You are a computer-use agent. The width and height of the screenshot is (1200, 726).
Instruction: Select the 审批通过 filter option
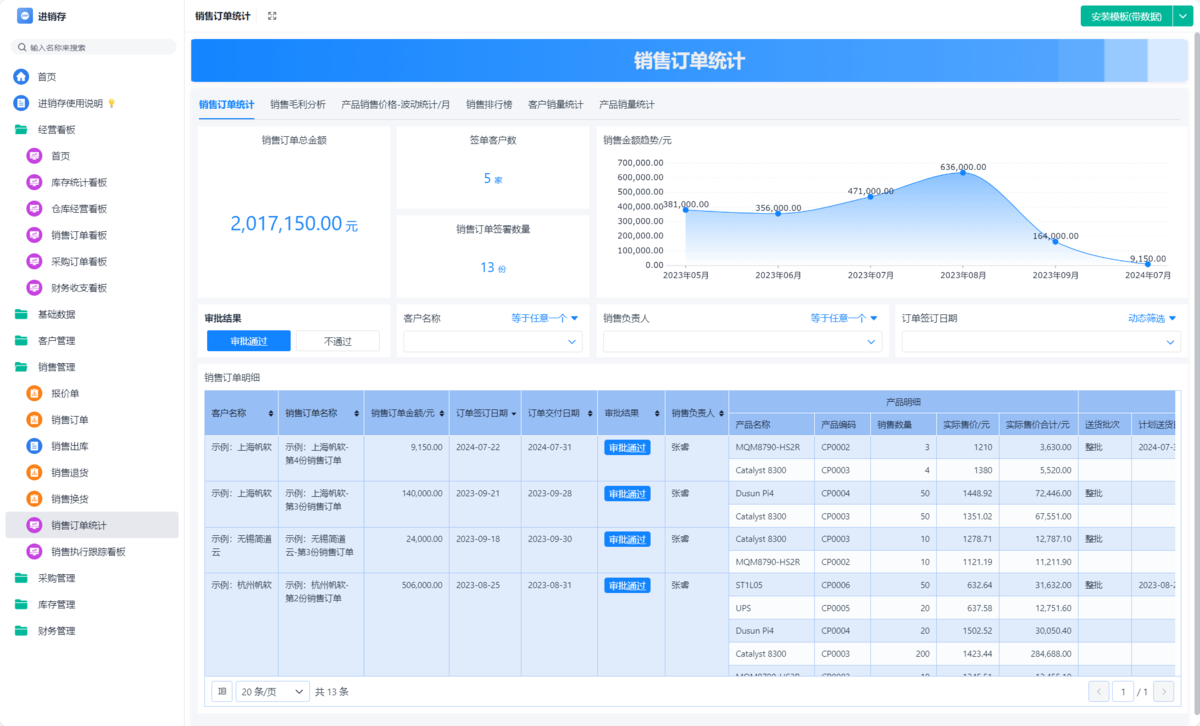248,341
